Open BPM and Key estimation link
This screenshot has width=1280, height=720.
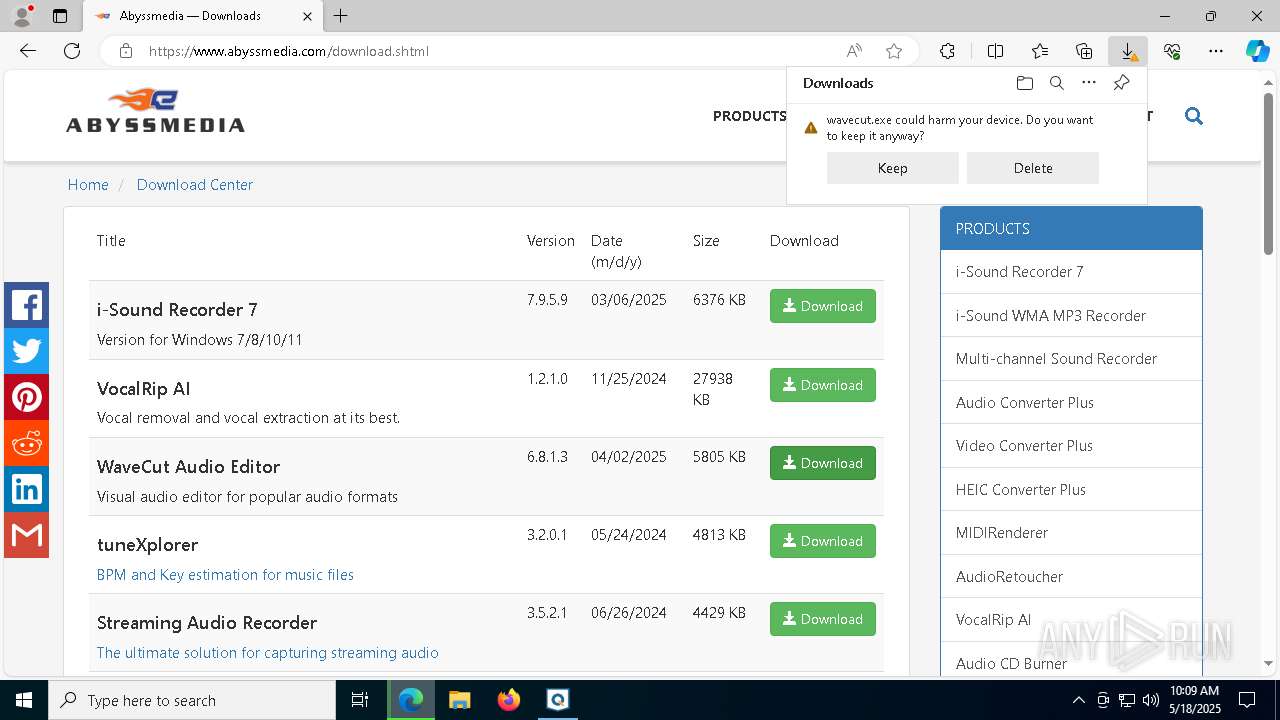click(225, 575)
